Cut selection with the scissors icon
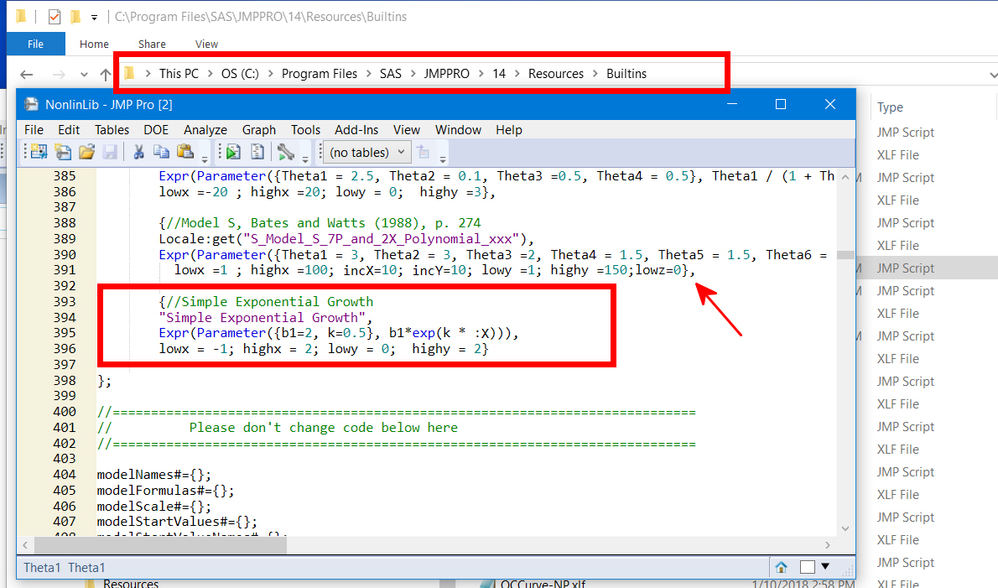Viewport: 998px width, 588px height. coord(138,152)
